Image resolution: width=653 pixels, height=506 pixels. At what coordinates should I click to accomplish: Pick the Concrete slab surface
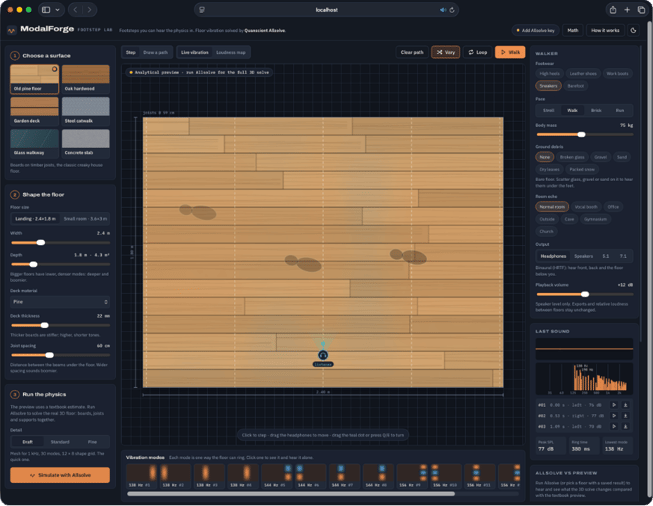(x=85, y=143)
